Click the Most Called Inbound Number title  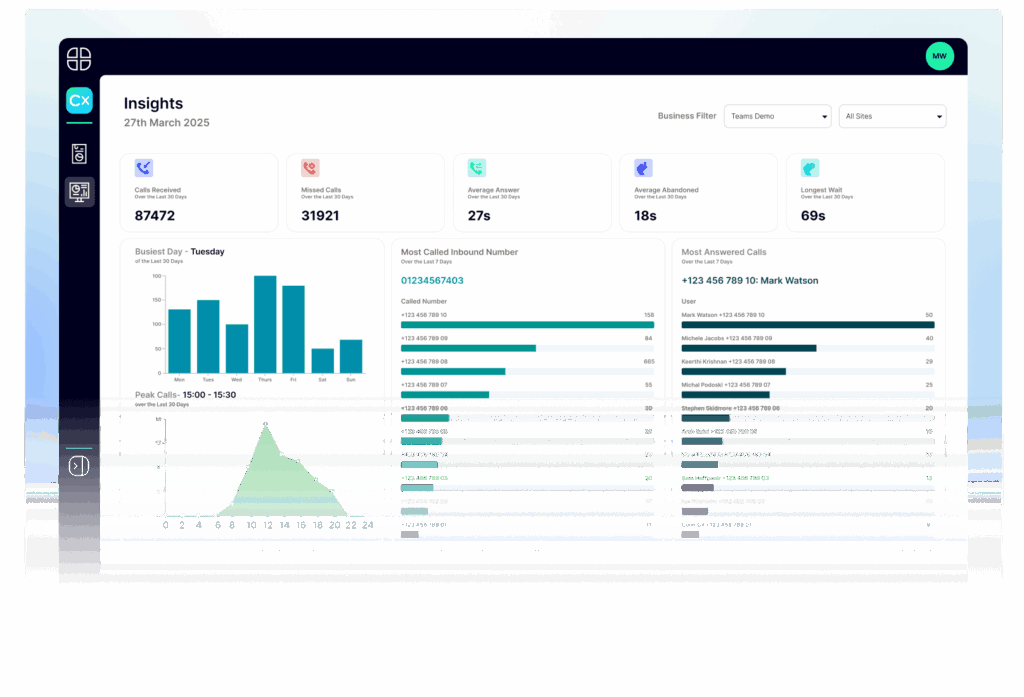coord(459,252)
